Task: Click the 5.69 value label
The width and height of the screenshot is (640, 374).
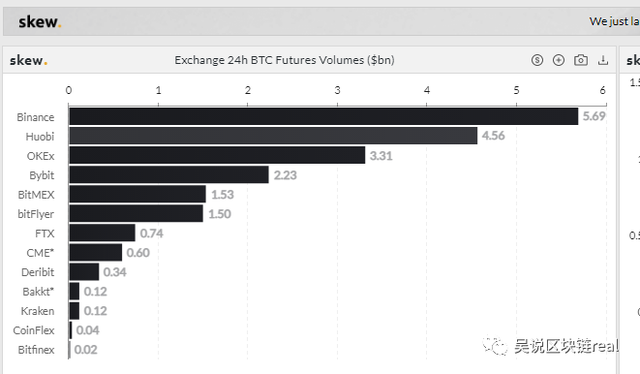Action: click(x=594, y=116)
